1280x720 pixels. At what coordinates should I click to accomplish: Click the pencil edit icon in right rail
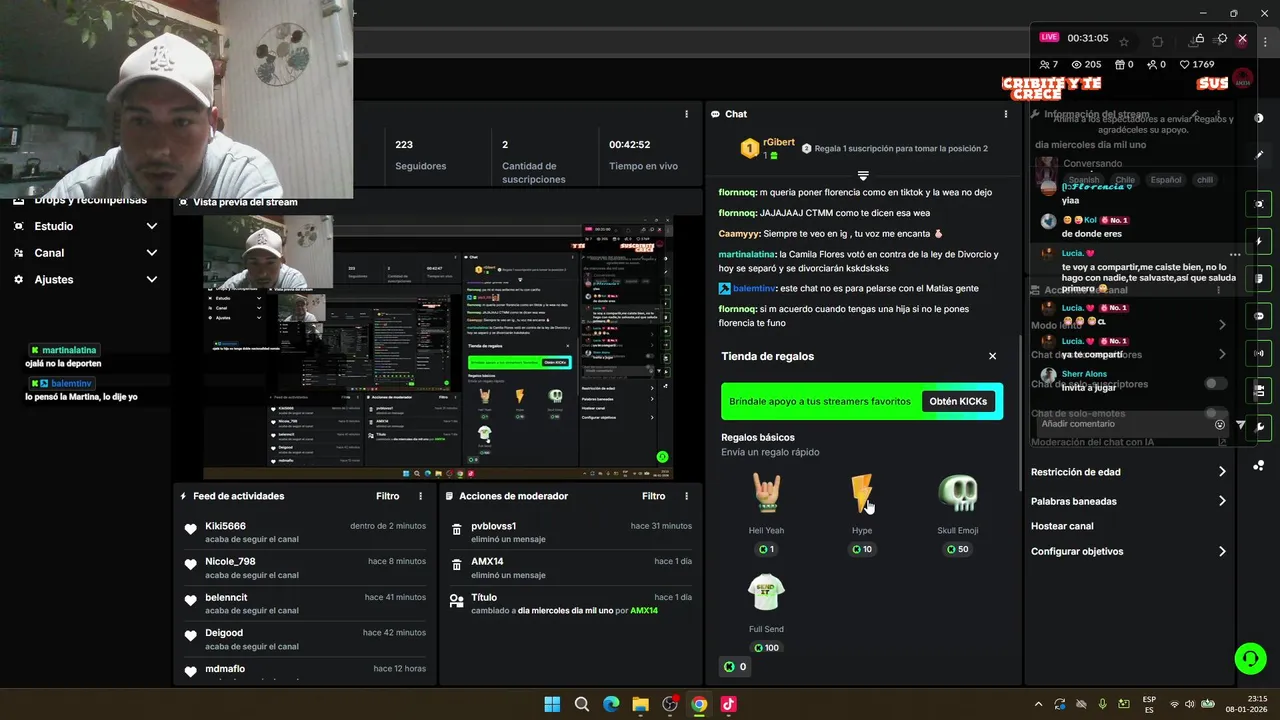coord(1259,155)
